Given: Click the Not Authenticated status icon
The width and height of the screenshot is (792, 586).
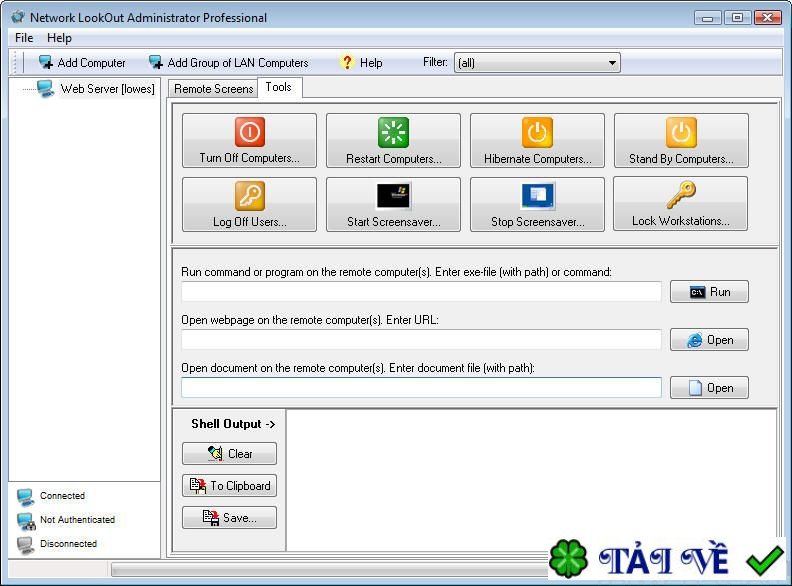Looking at the screenshot, I should [26, 521].
